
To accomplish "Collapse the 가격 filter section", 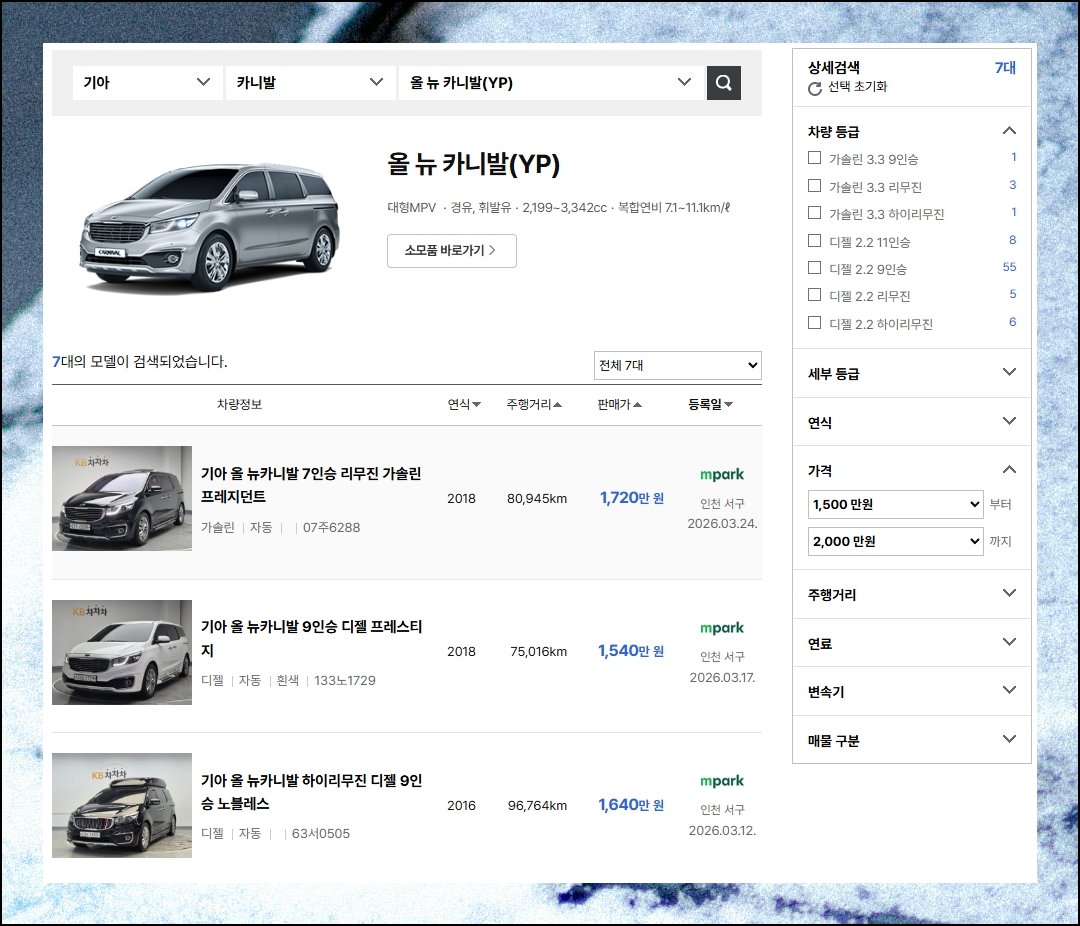I will [x=1009, y=470].
